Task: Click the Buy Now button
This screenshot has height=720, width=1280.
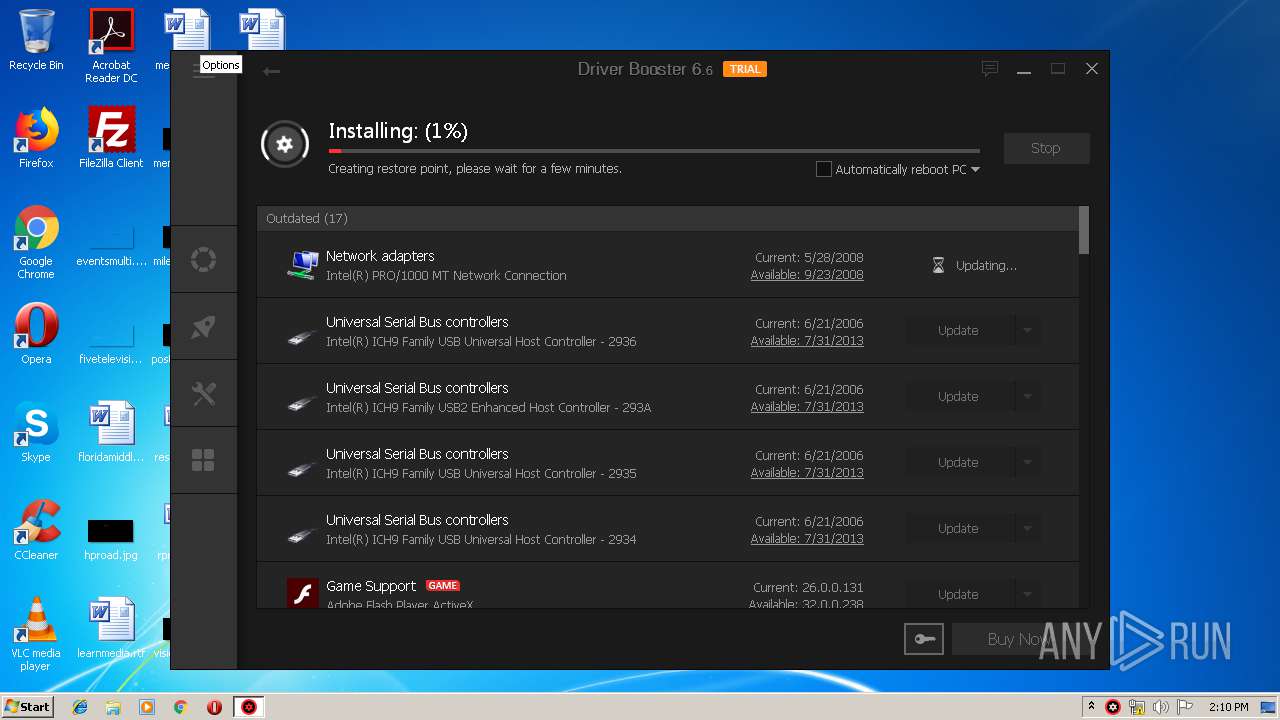Action: [1020, 639]
